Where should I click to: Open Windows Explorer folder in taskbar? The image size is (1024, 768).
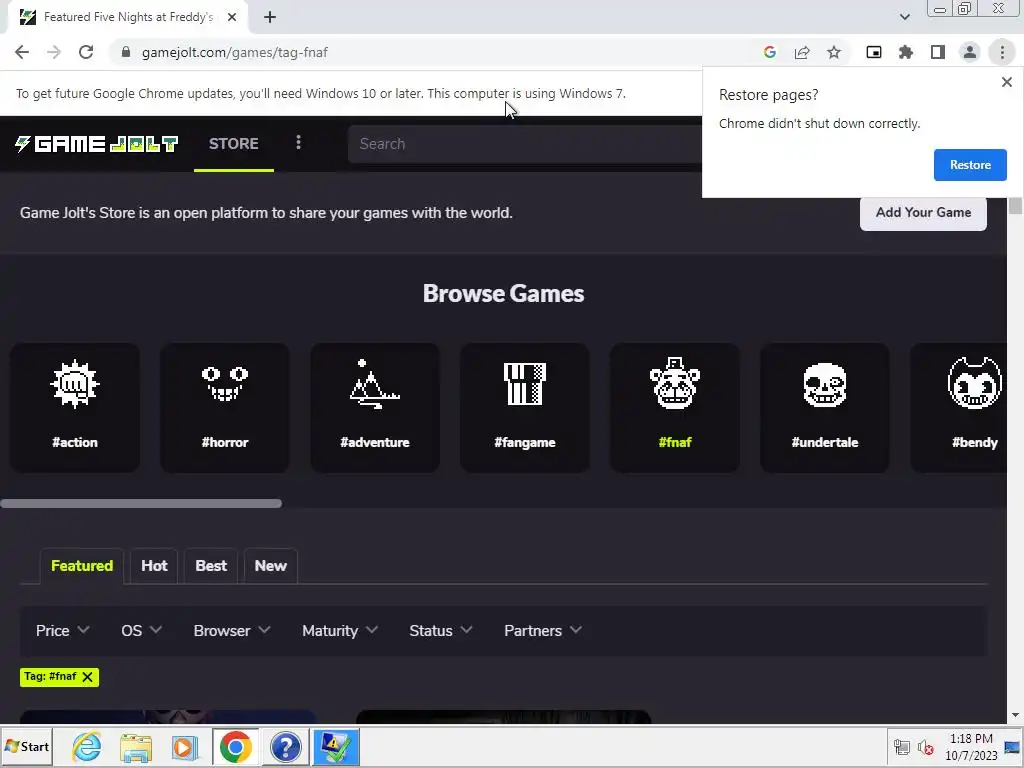(x=136, y=746)
